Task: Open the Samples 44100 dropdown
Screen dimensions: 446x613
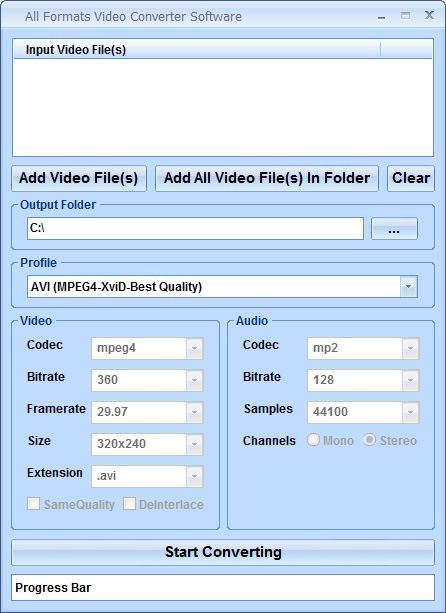Action: click(x=410, y=412)
